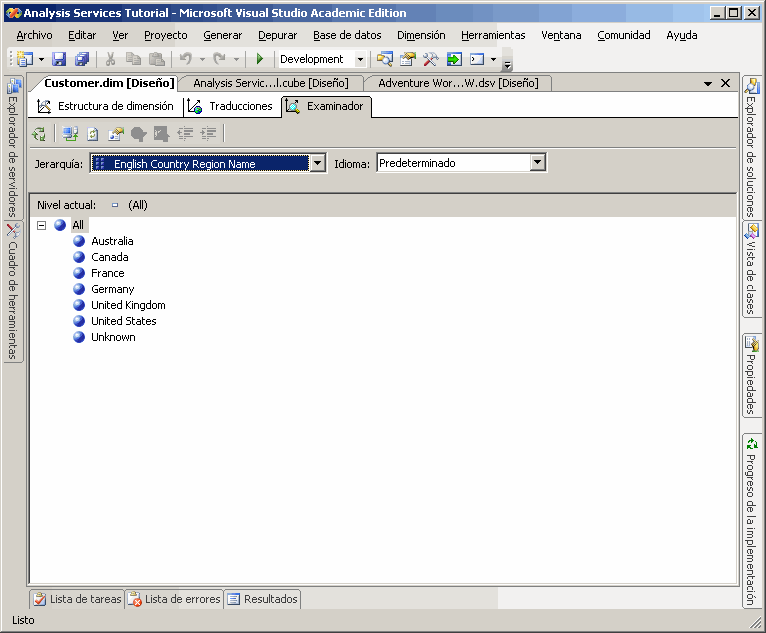Click the command window toolbar icon
The width and height of the screenshot is (766, 633).
click(477, 59)
